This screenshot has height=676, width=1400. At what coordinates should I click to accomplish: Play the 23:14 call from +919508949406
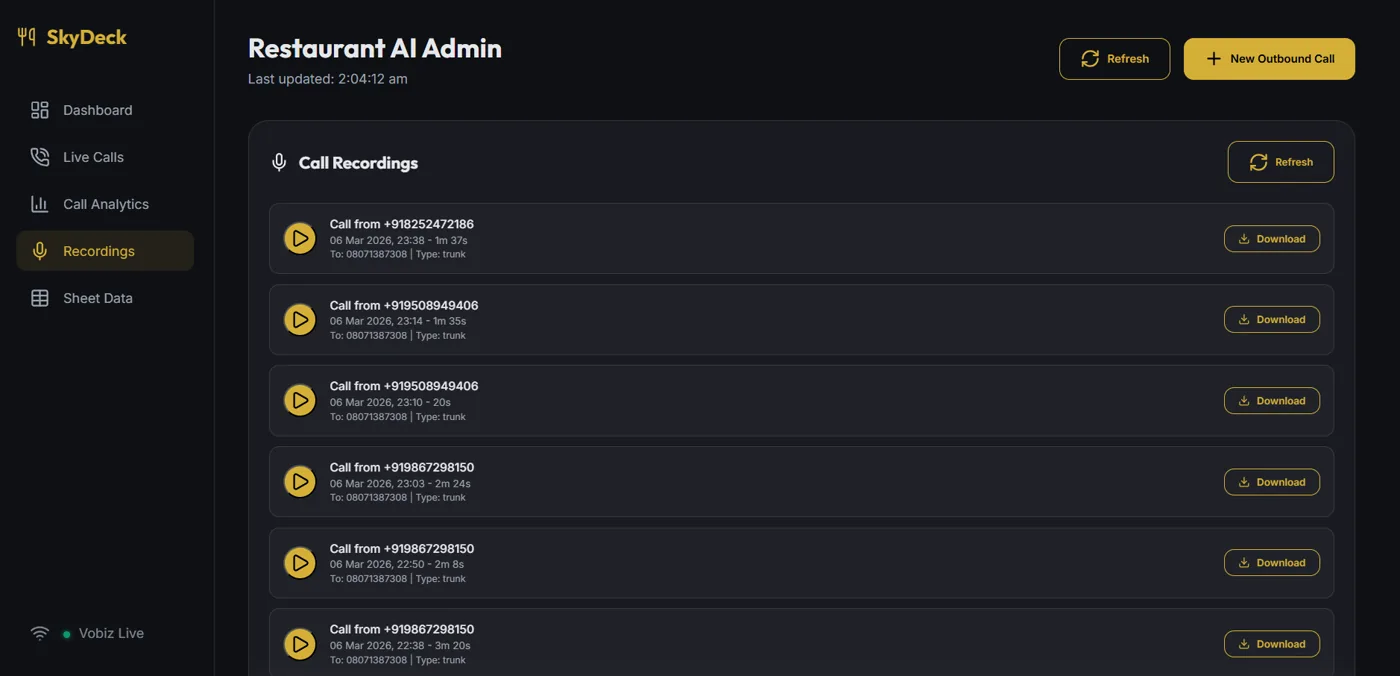coord(300,320)
